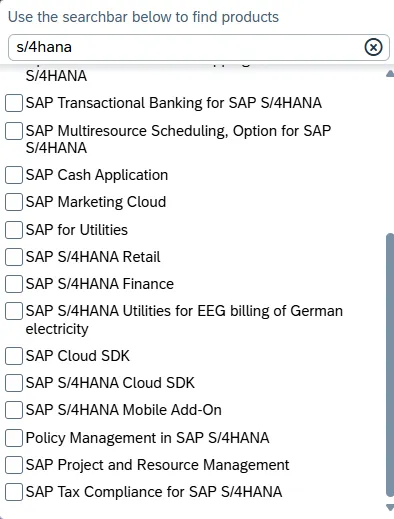Check the SAP S/4HANA Cloud SDK box
This screenshot has width=394, height=519.
14,383
